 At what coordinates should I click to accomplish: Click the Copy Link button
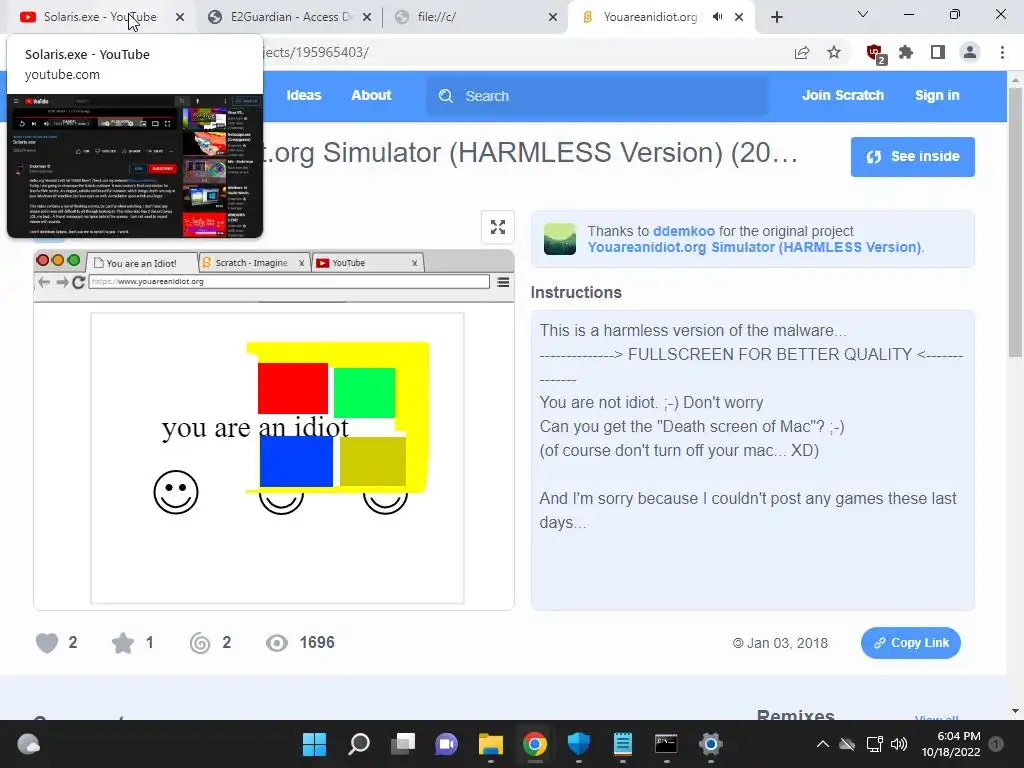click(x=910, y=643)
